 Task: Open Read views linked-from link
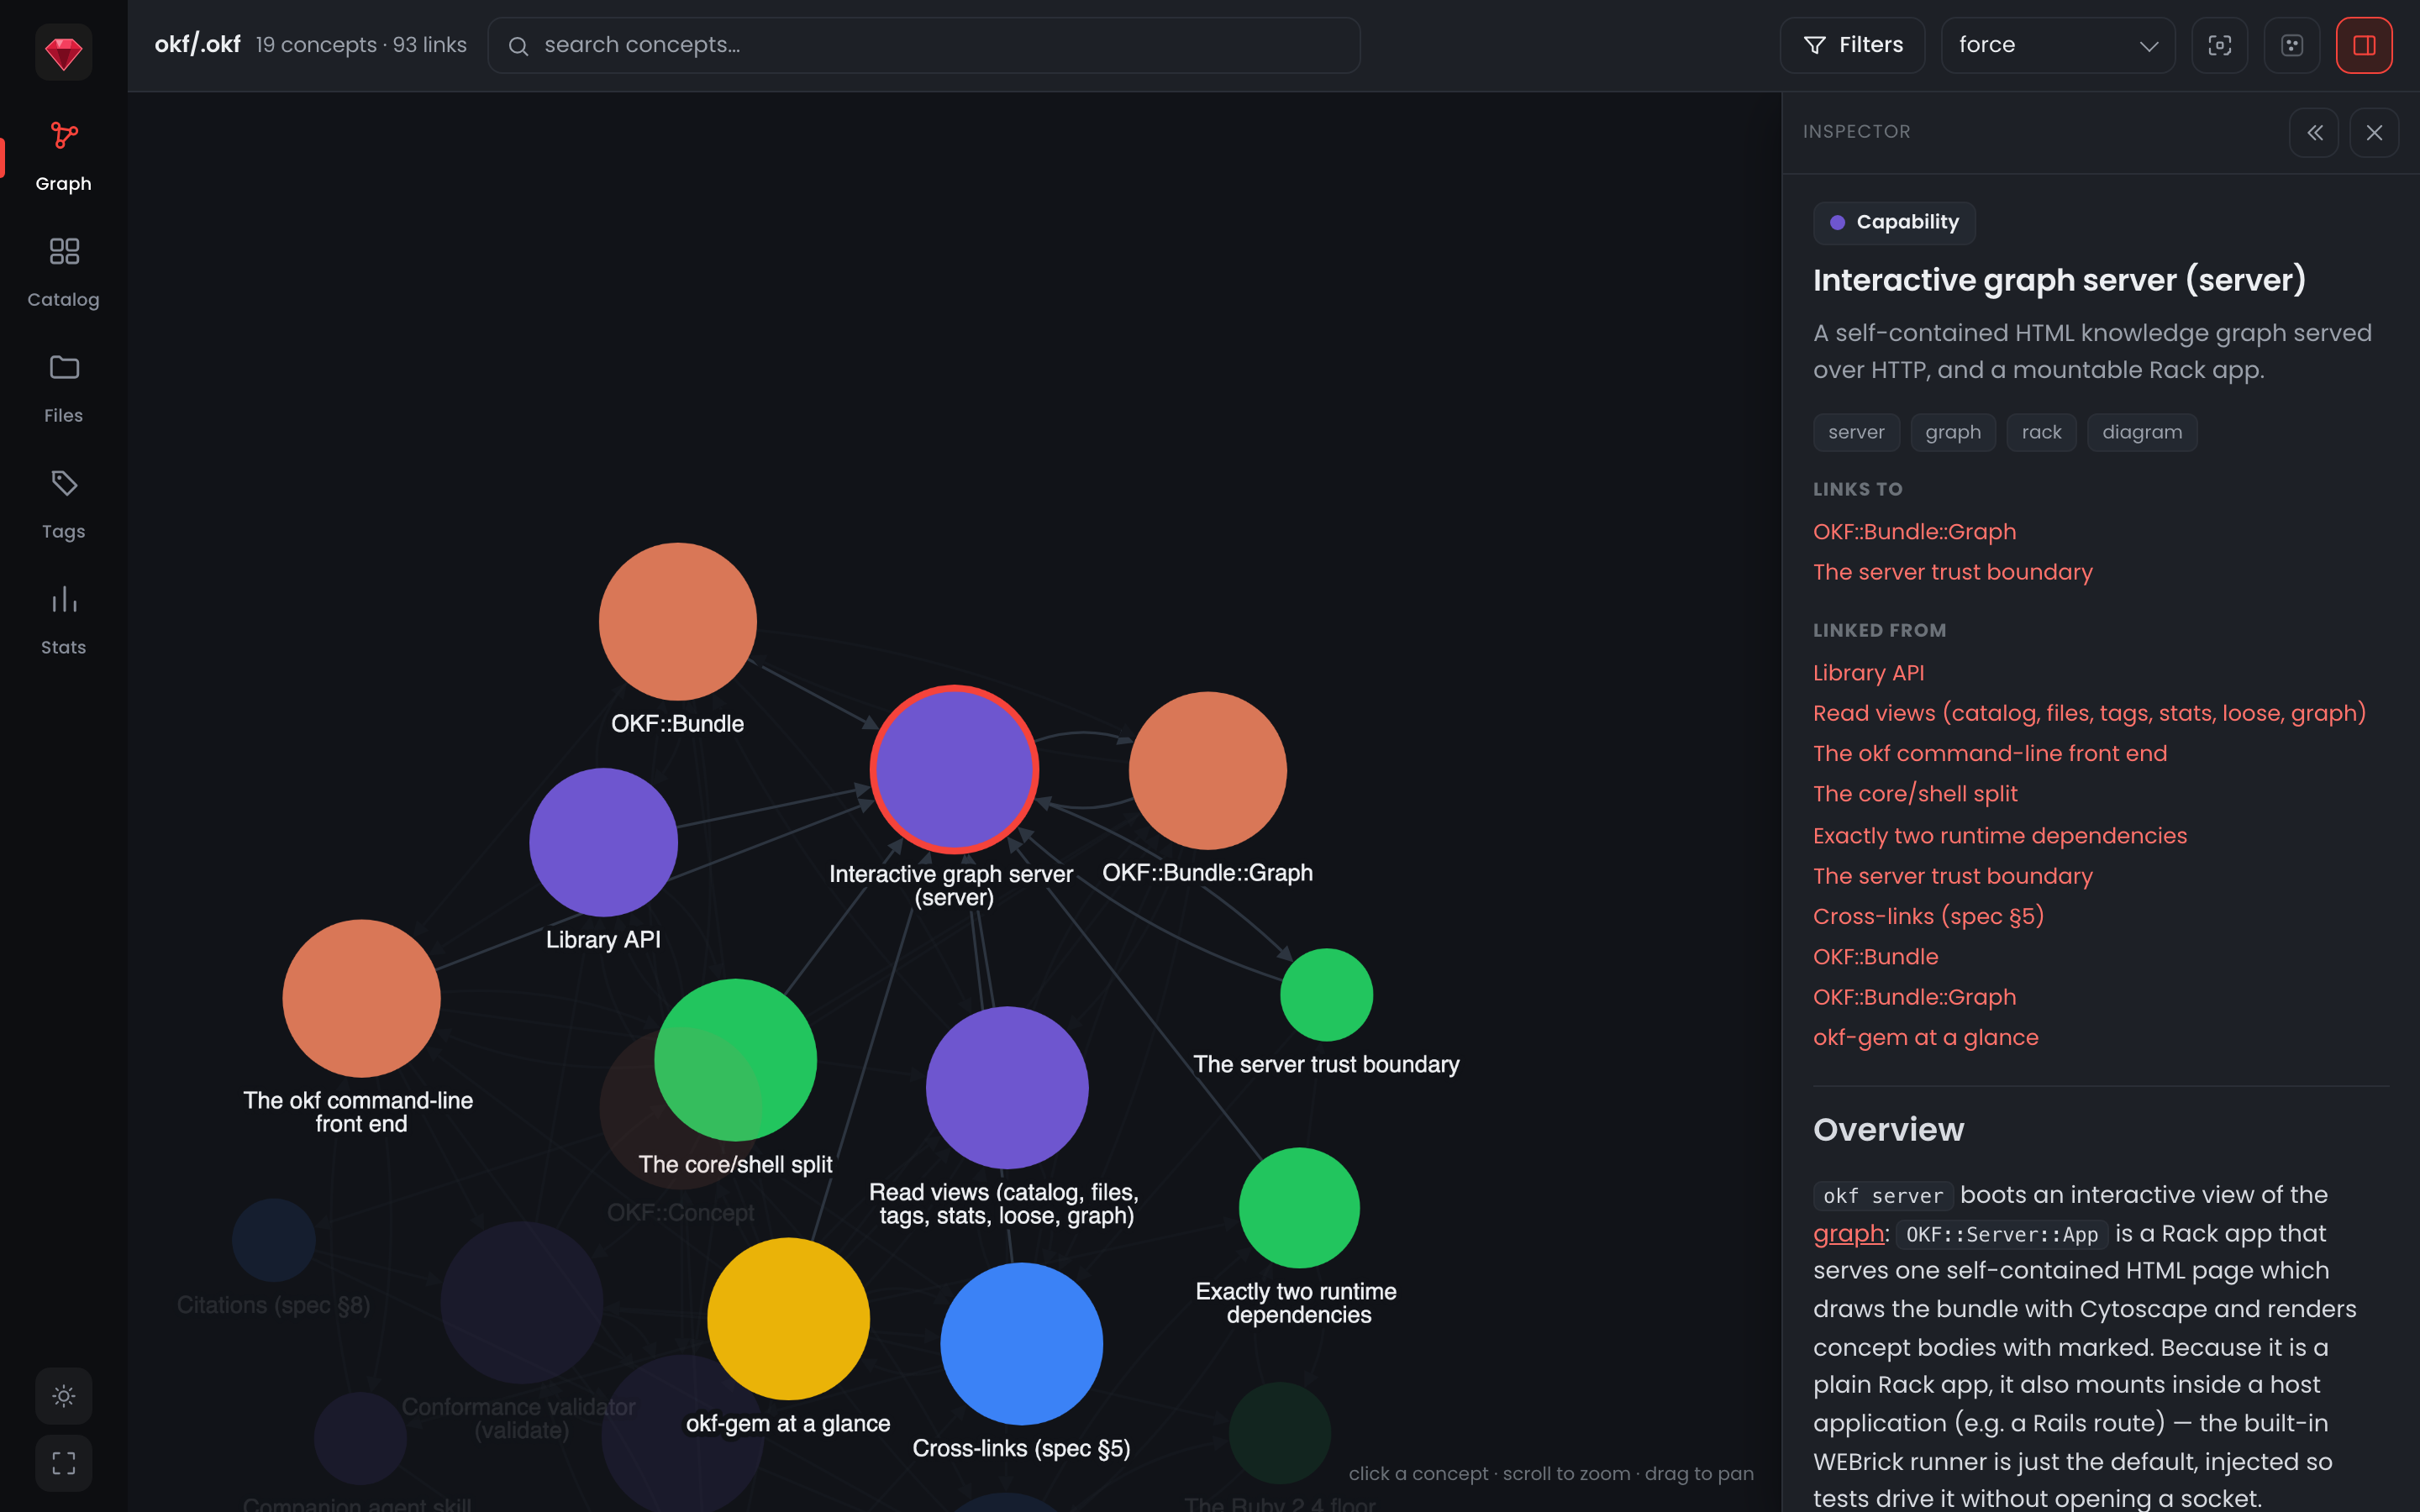tap(2089, 713)
